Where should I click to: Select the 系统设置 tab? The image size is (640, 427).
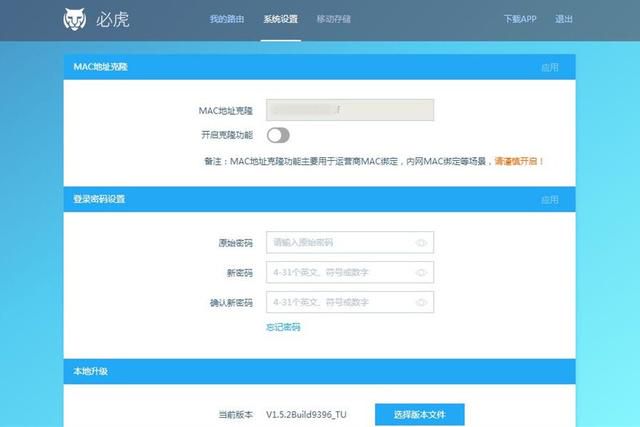pyautogui.click(x=280, y=19)
